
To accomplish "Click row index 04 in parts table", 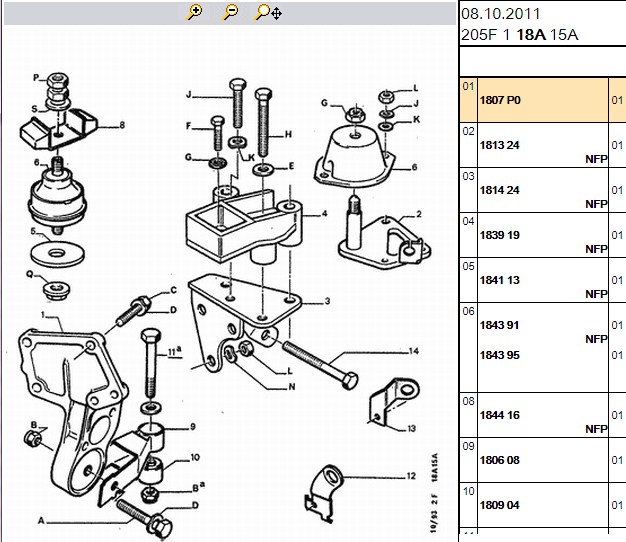I will pos(468,221).
